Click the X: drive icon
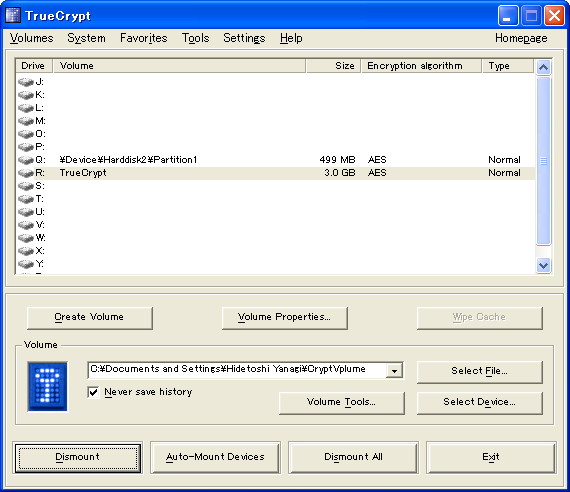The height and width of the screenshot is (492, 570). point(26,251)
